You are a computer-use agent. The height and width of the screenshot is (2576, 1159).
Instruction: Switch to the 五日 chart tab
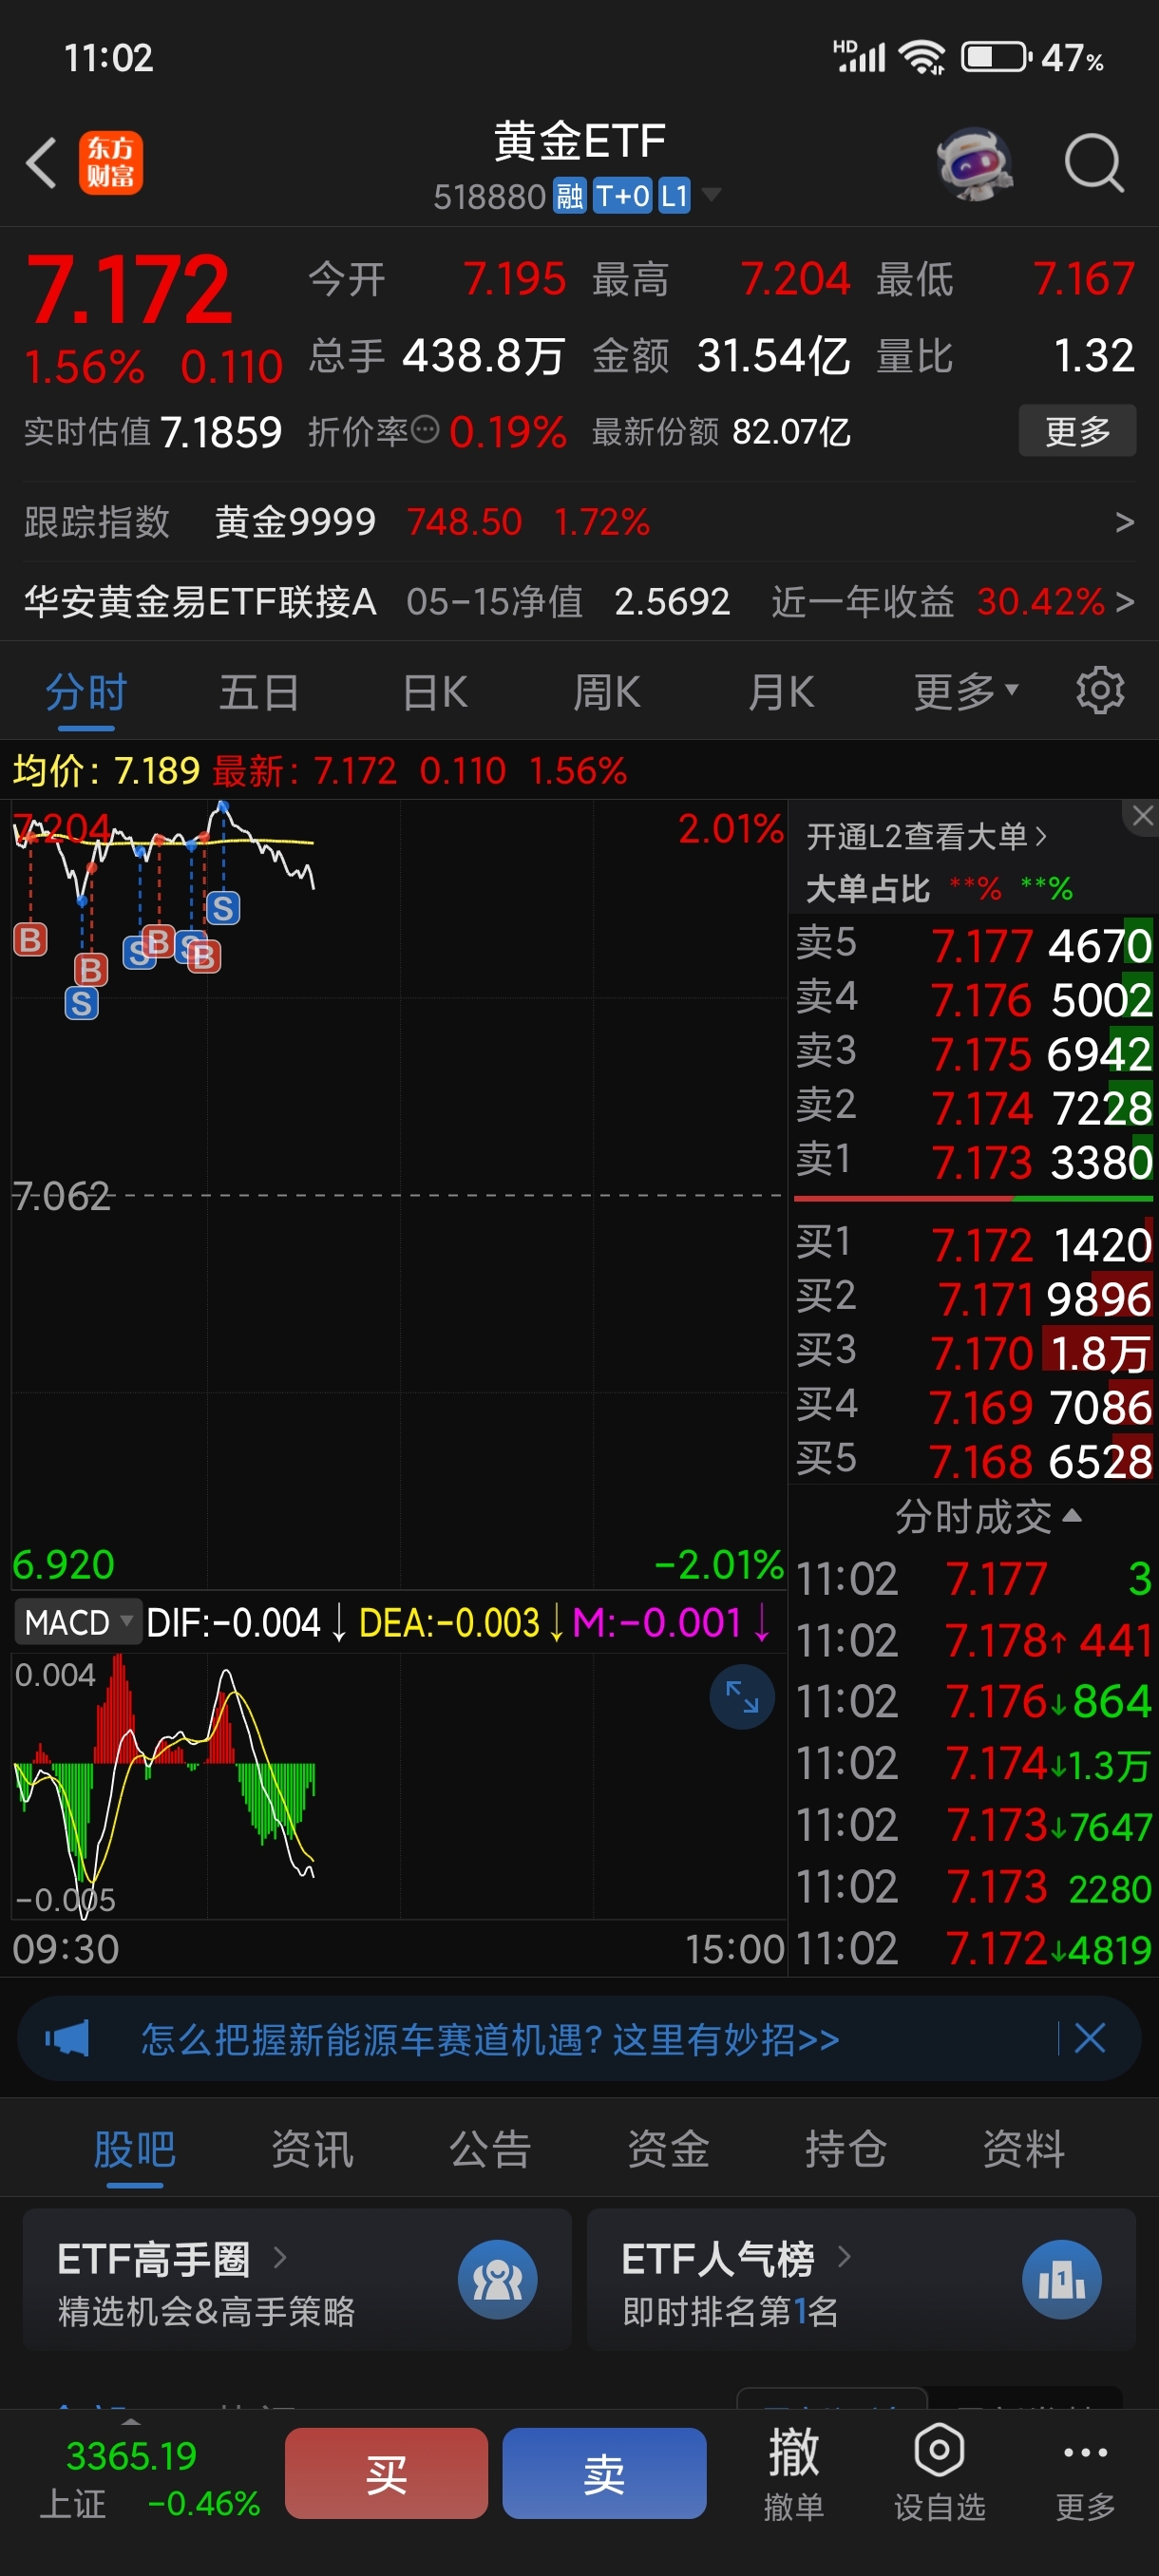click(x=259, y=692)
